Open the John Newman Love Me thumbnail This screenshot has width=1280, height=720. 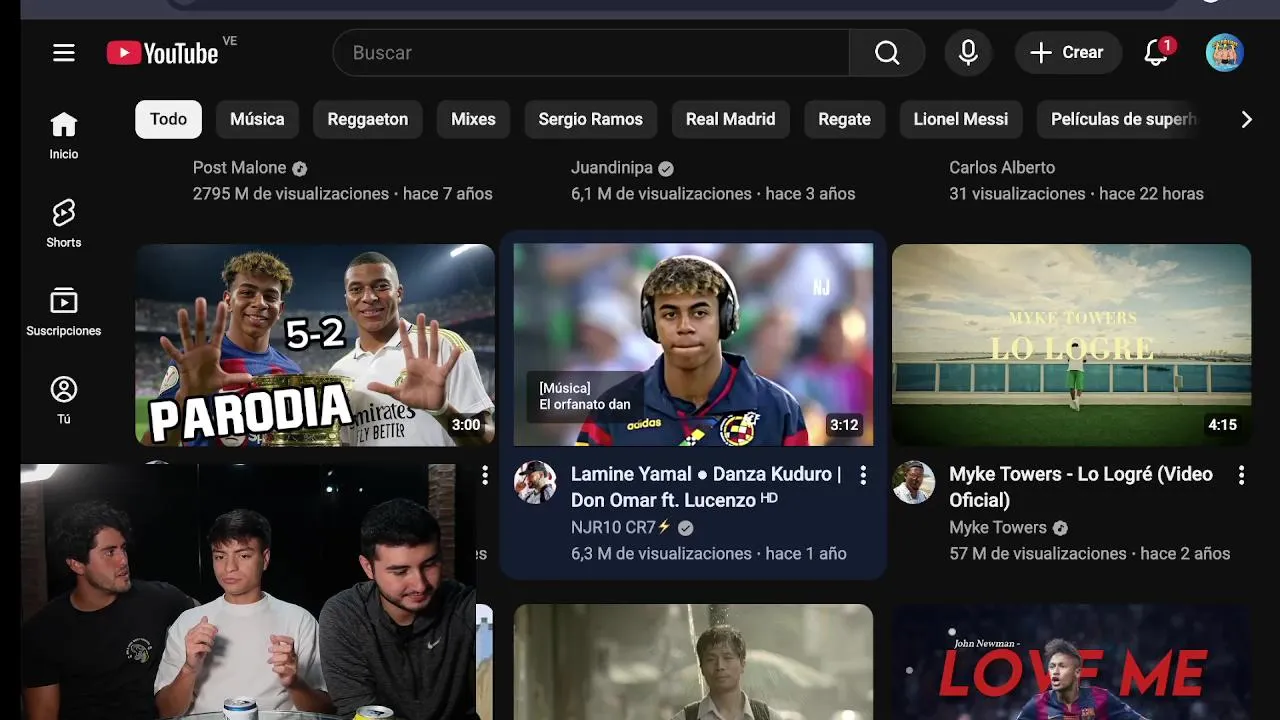1071,662
